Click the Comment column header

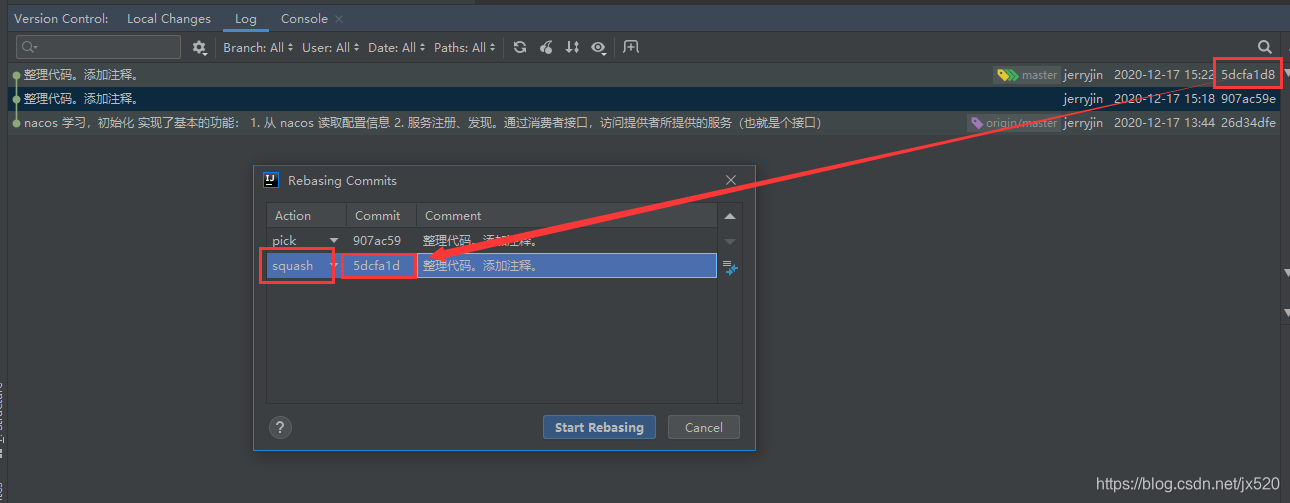pos(567,216)
